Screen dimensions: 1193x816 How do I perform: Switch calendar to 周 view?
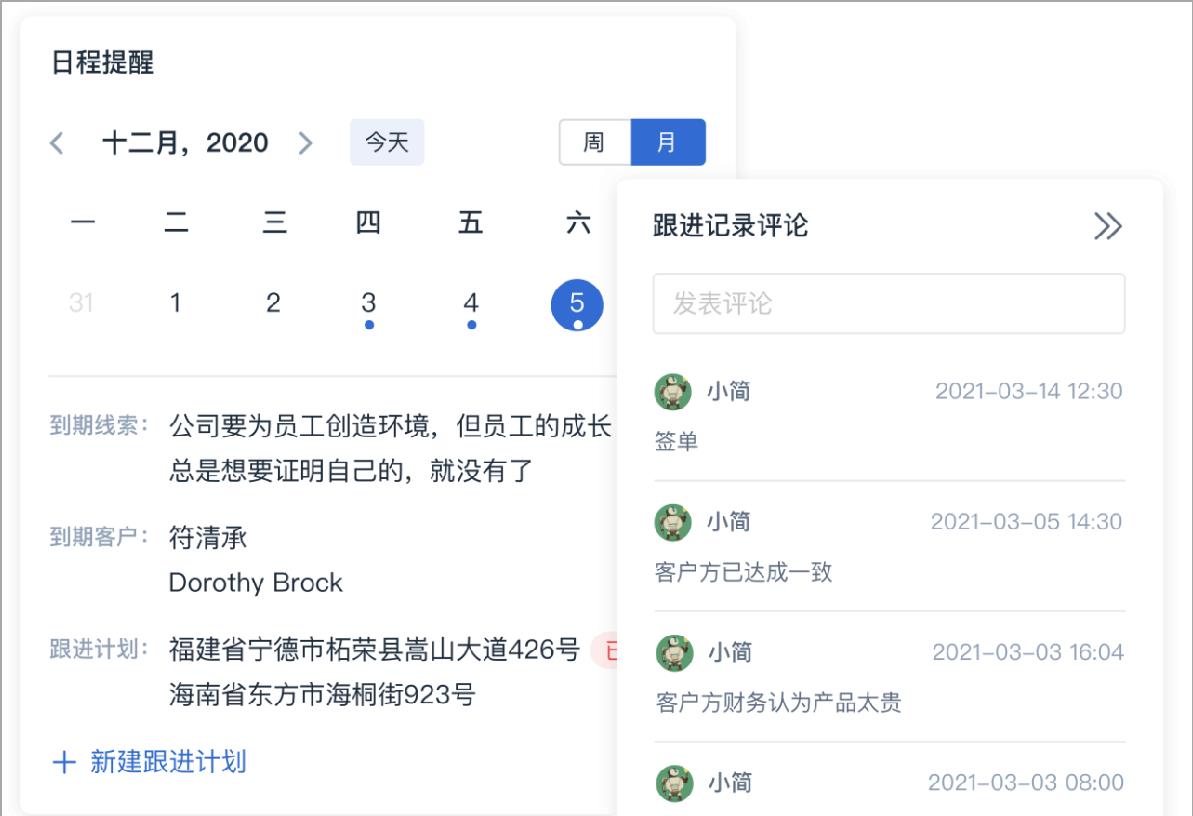[594, 142]
